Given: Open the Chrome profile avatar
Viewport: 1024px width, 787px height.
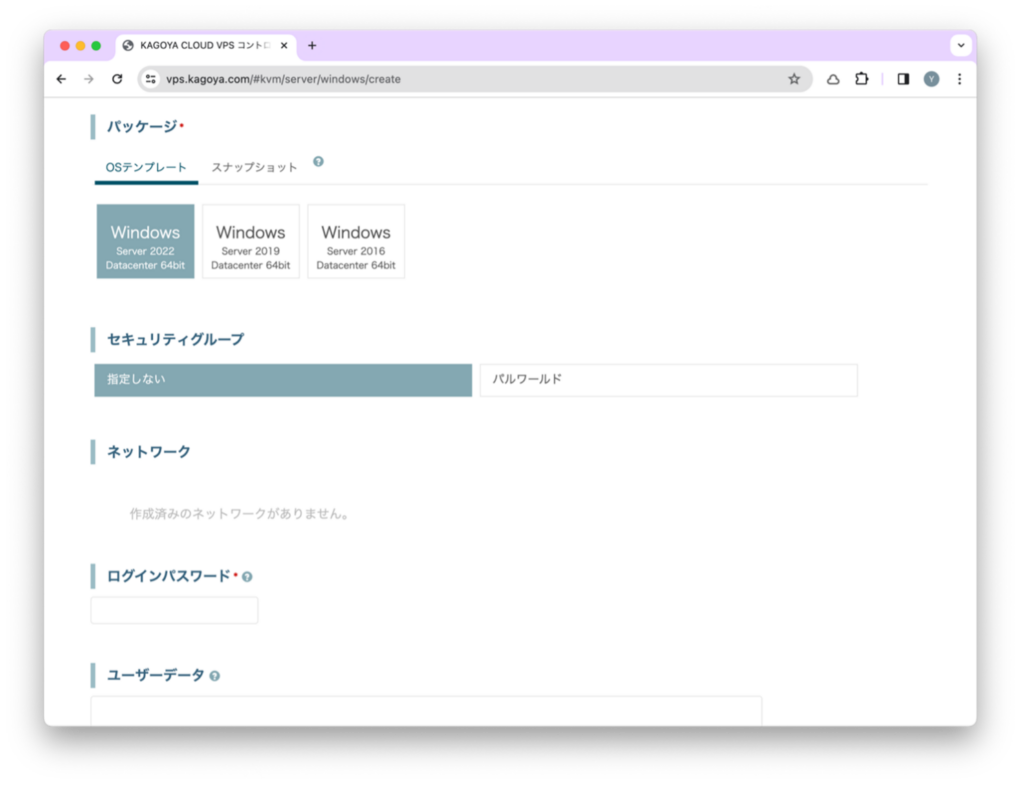Looking at the screenshot, I should coord(931,79).
